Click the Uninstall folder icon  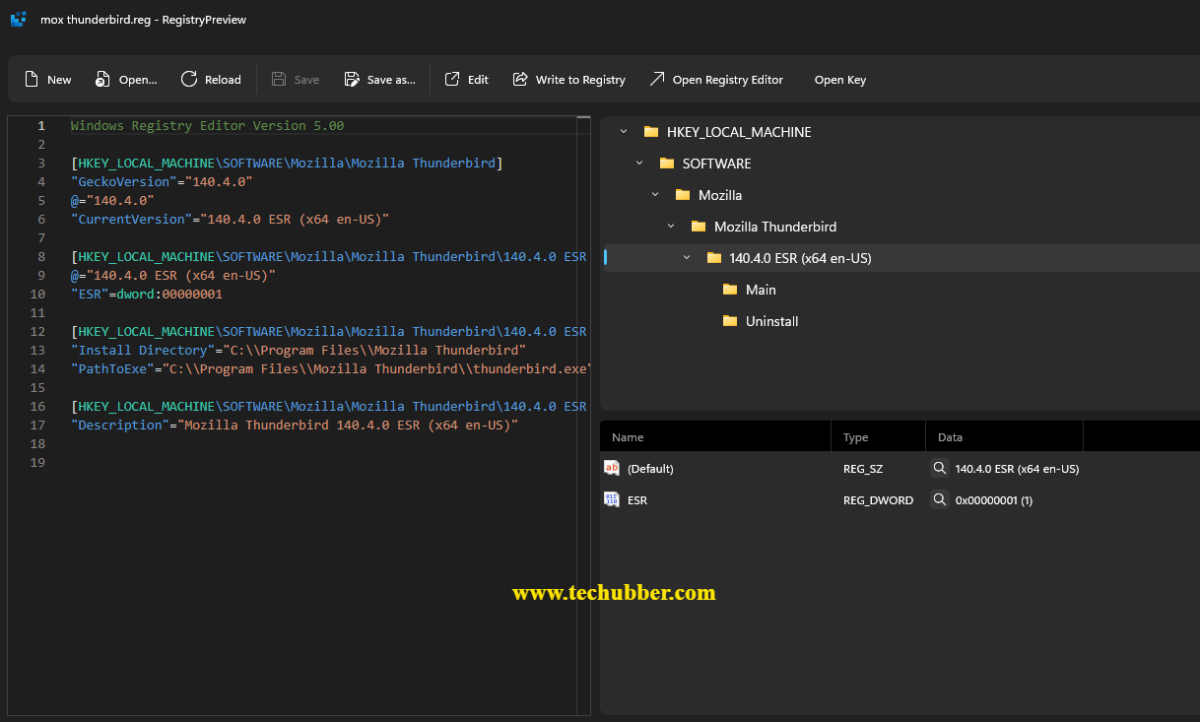tap(730, 321)
